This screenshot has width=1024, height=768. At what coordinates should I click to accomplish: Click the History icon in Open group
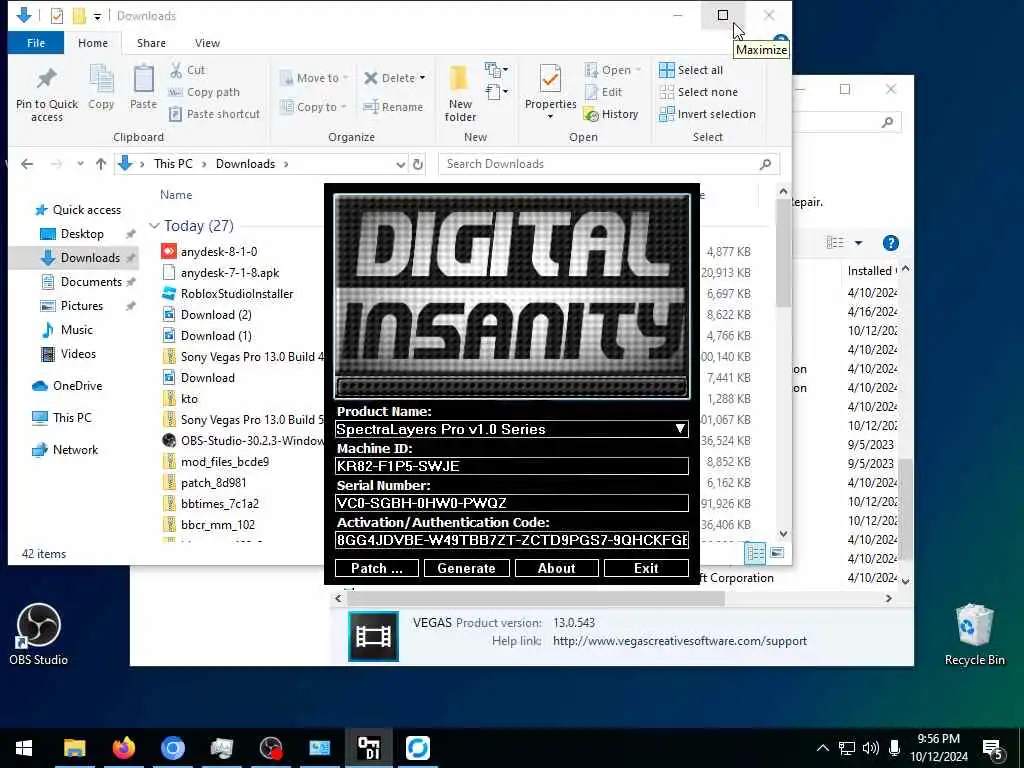611,114
